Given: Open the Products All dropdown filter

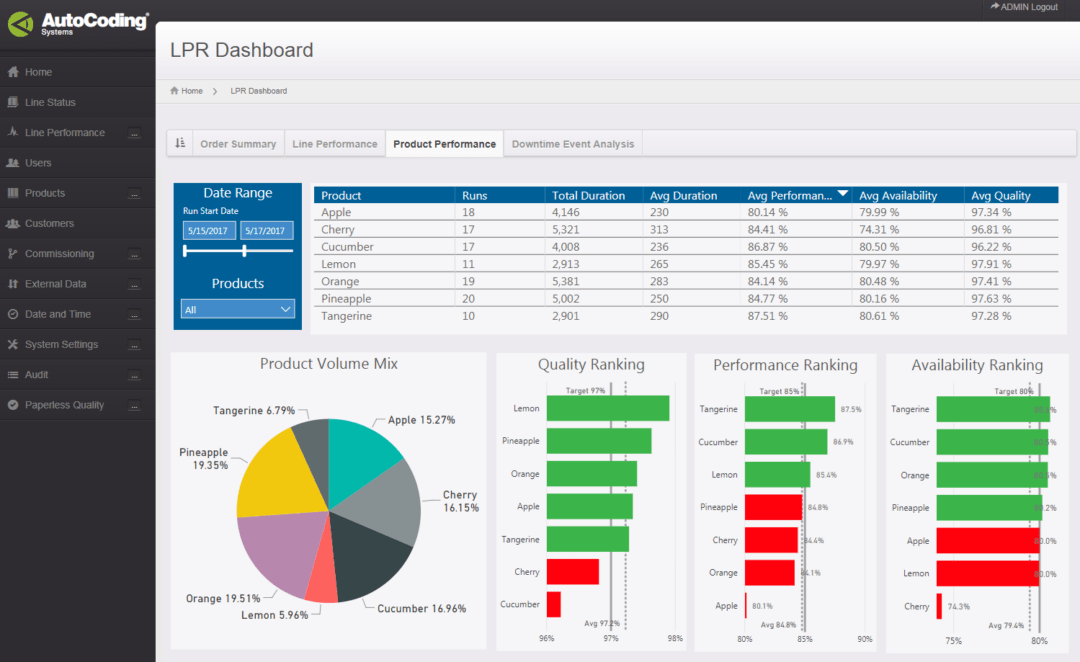Looking at the screenshot, I should (x=238, y=309).
